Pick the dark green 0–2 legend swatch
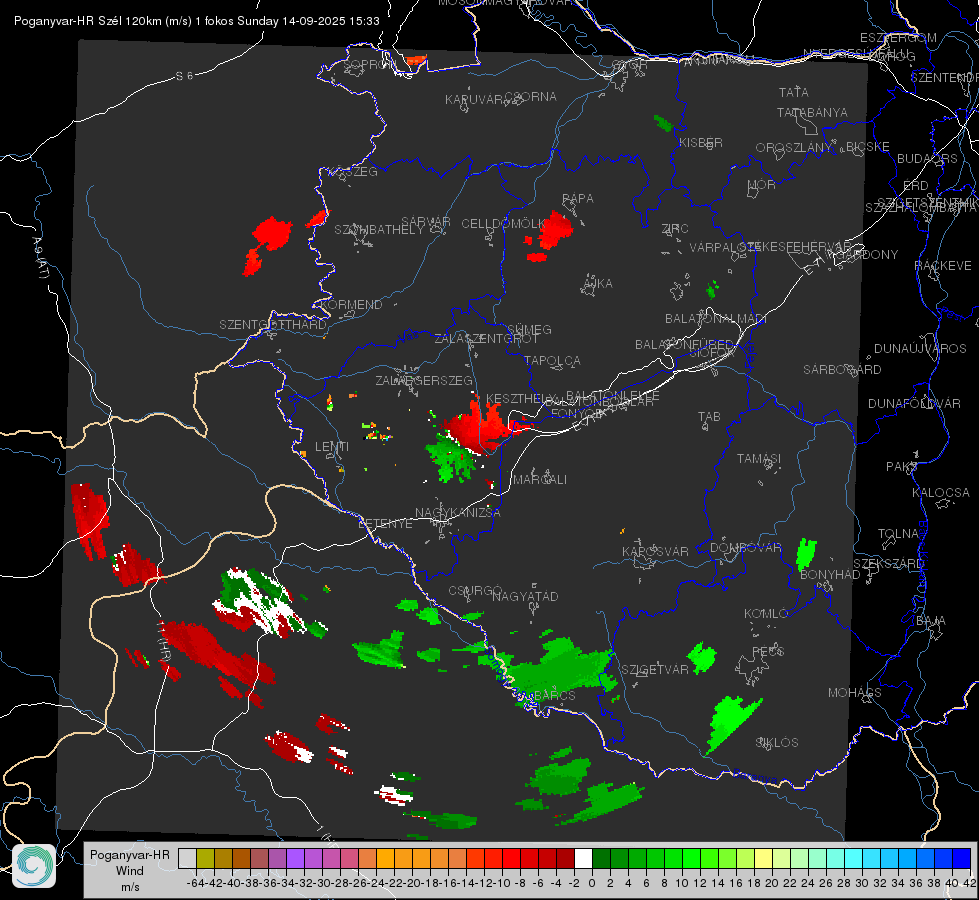The width and height of the screenshot is (979, 900). 601,858
